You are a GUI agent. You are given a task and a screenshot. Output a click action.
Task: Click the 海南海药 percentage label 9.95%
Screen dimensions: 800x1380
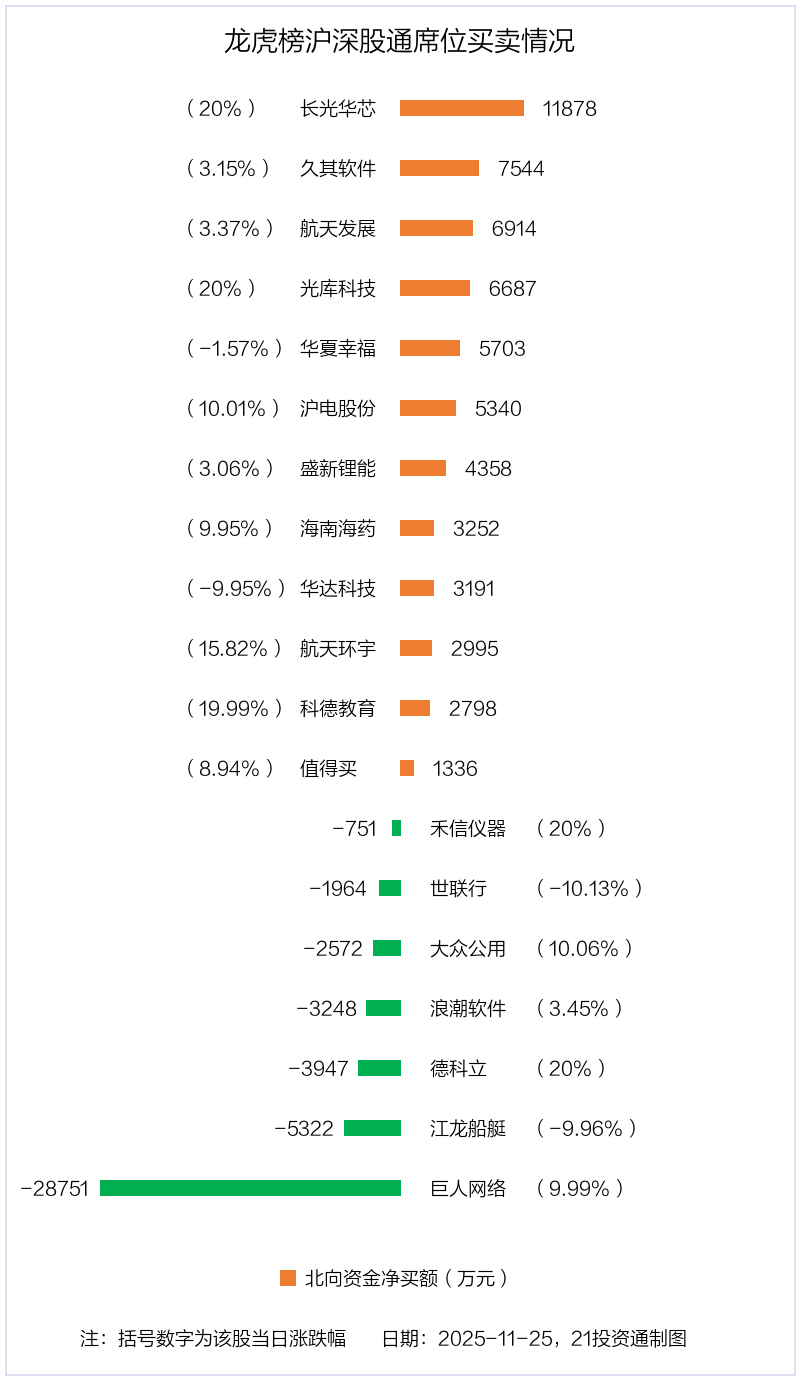pos(229,528)
